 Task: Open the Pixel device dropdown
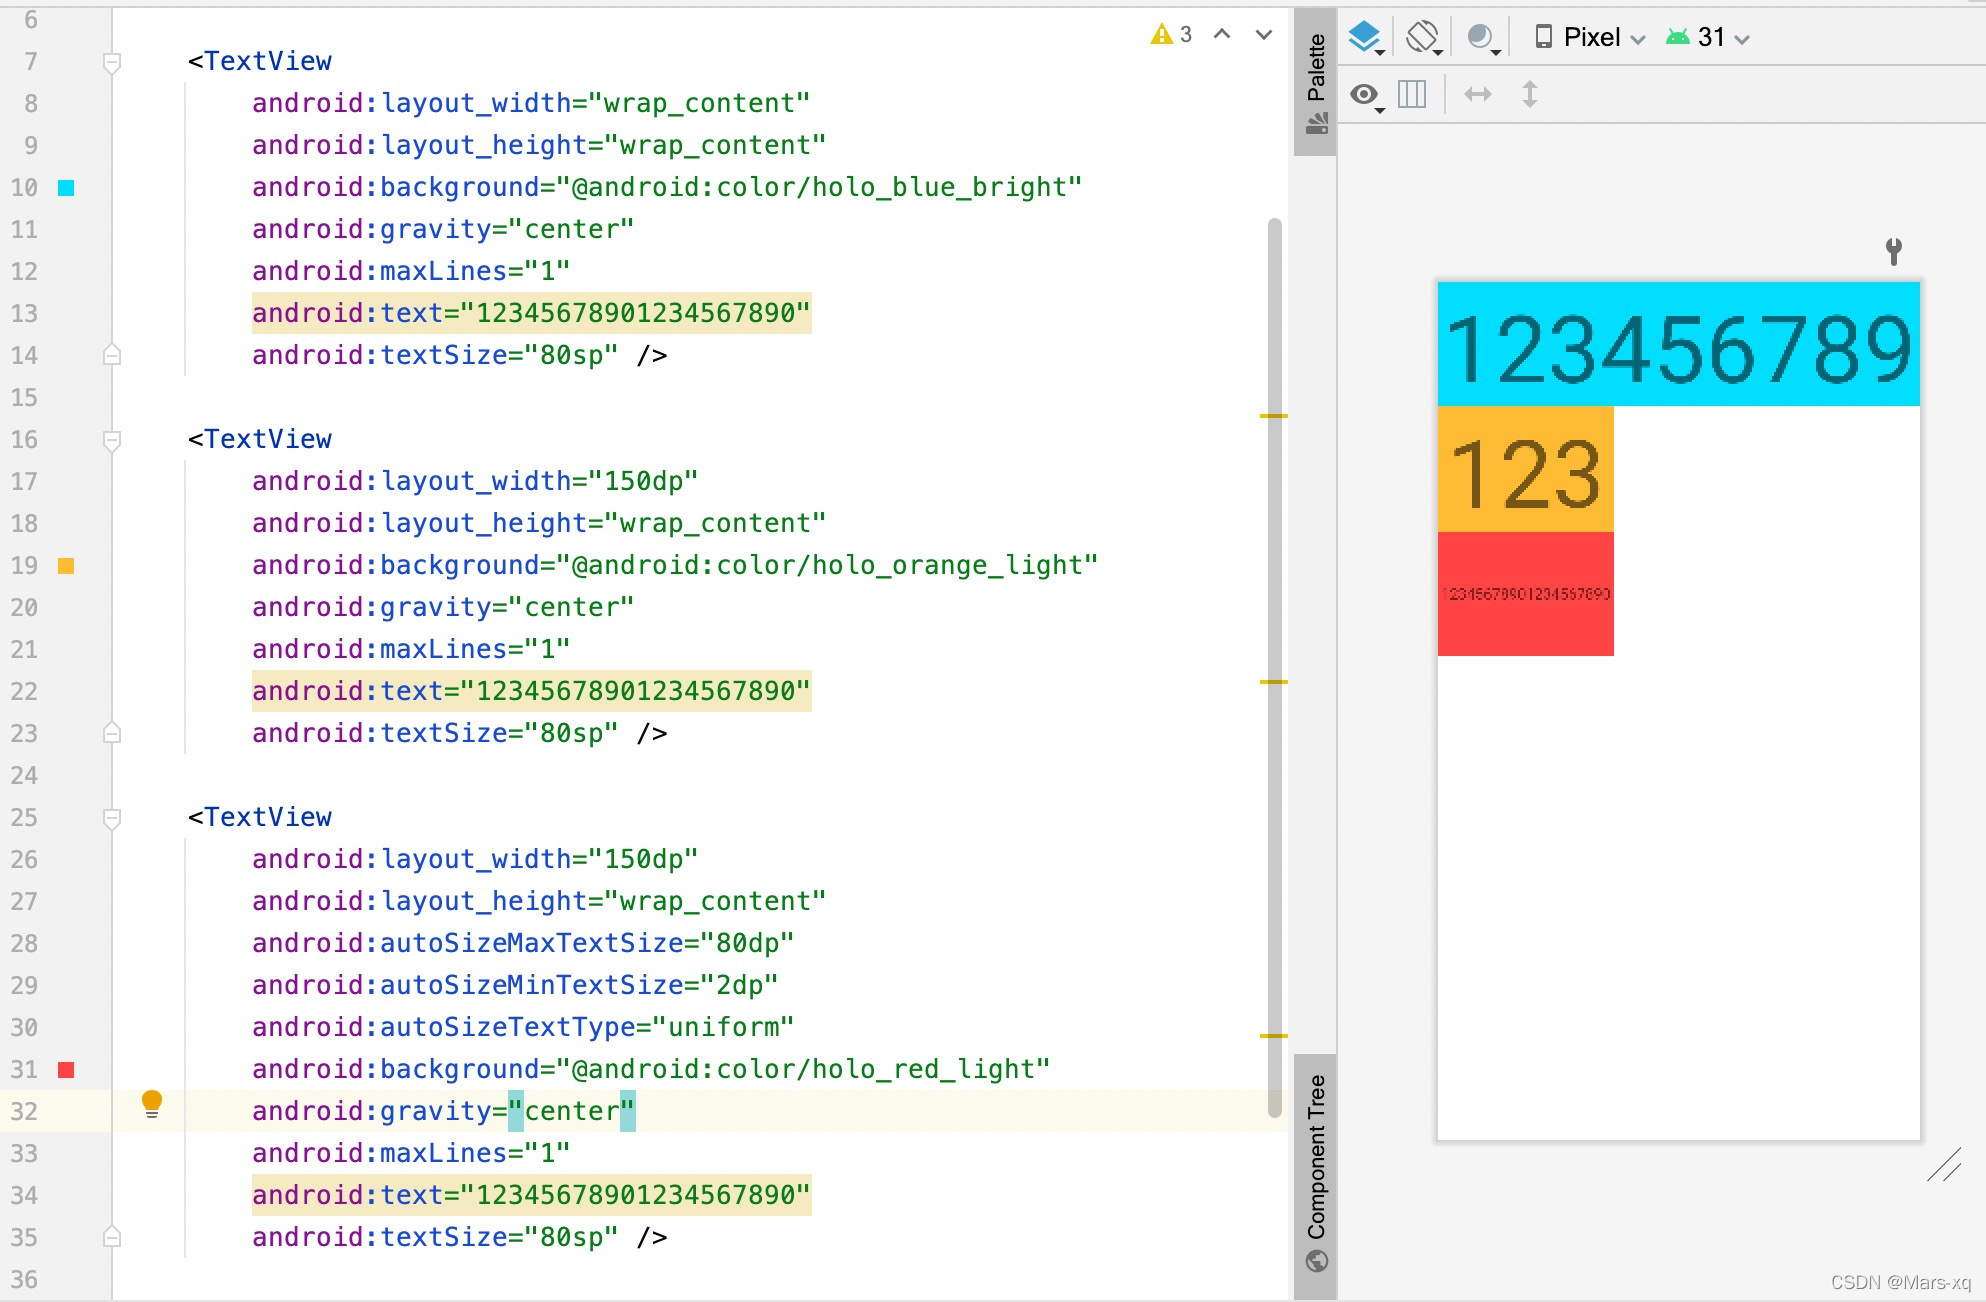1590,37
